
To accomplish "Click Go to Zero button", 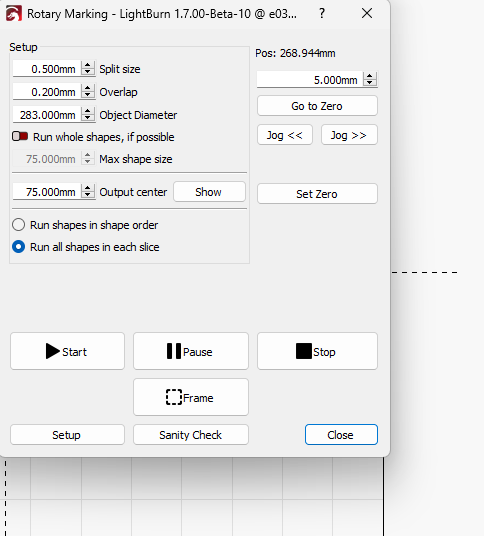I will coord(317,106).
